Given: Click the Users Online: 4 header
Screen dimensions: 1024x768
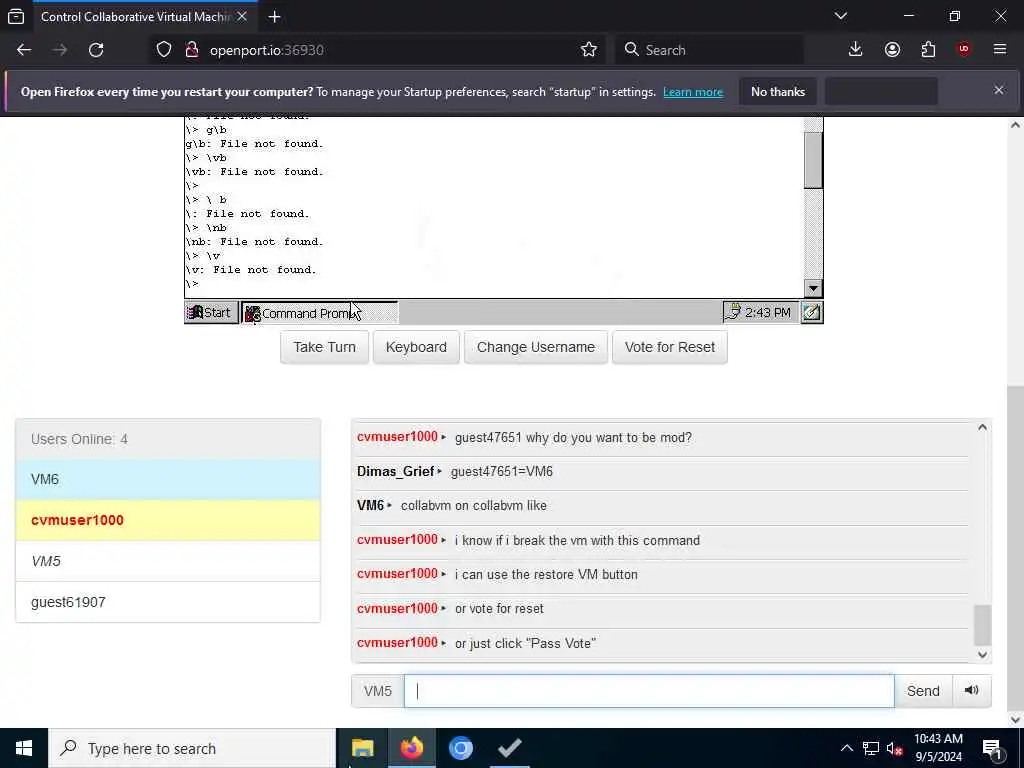Looking at the screenshot, I should click(x=168, y=439).
